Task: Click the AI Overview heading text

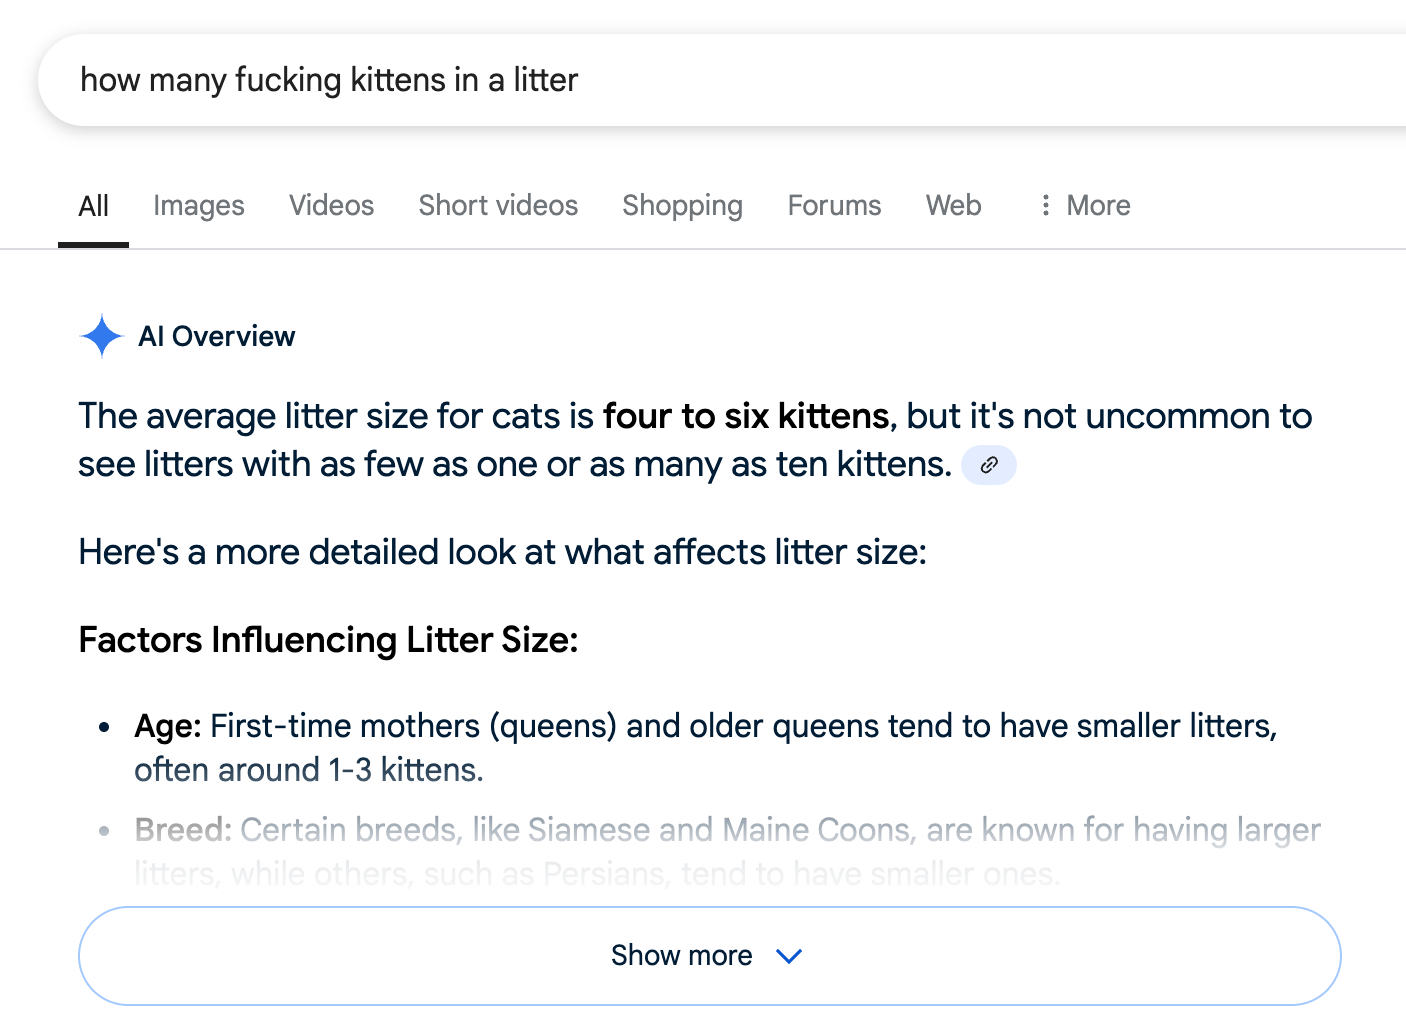Action: click(217, 336)
